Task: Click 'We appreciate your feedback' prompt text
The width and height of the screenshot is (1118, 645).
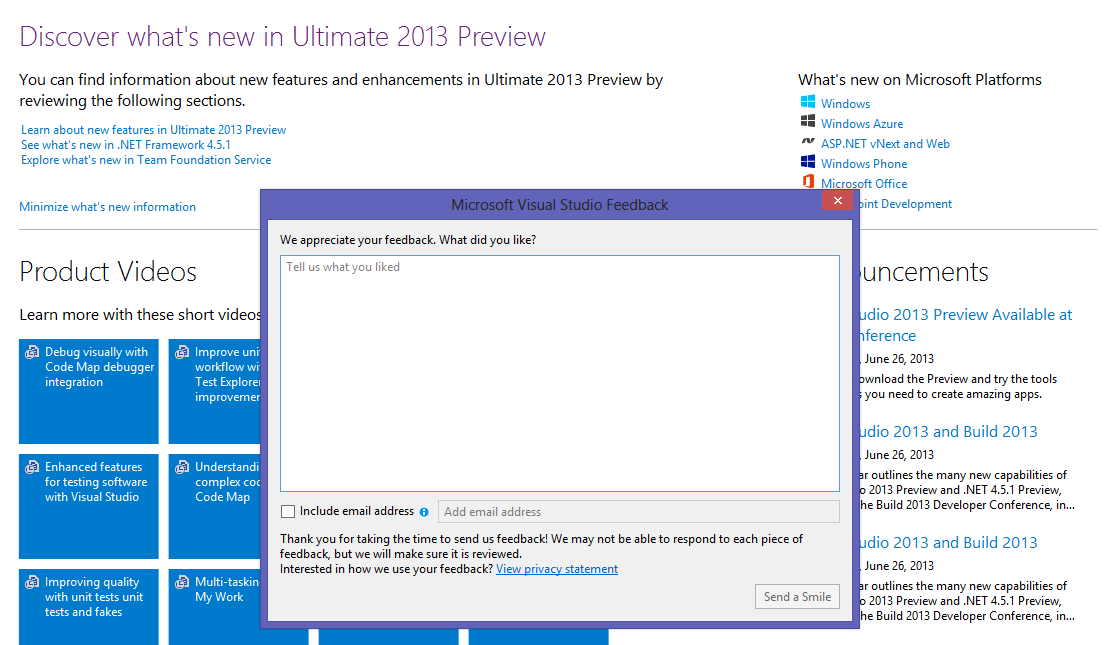Action: [408, 239]
